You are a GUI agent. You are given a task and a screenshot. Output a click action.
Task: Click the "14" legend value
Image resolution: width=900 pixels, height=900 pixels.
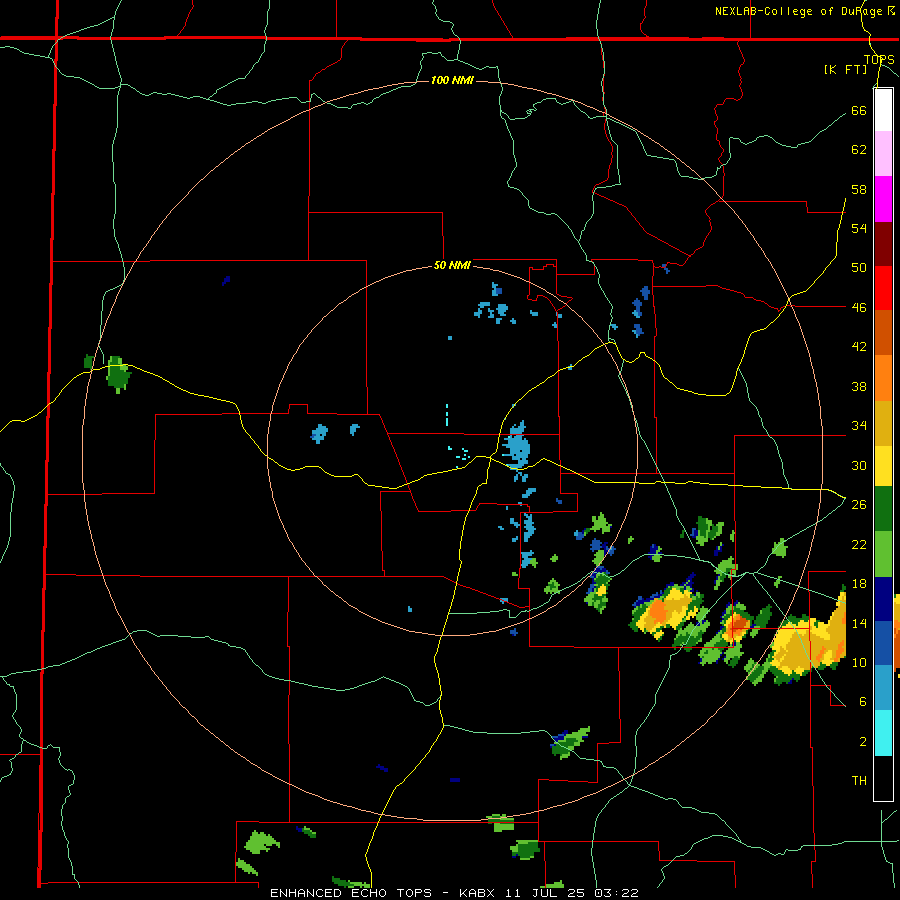[859, 623]
